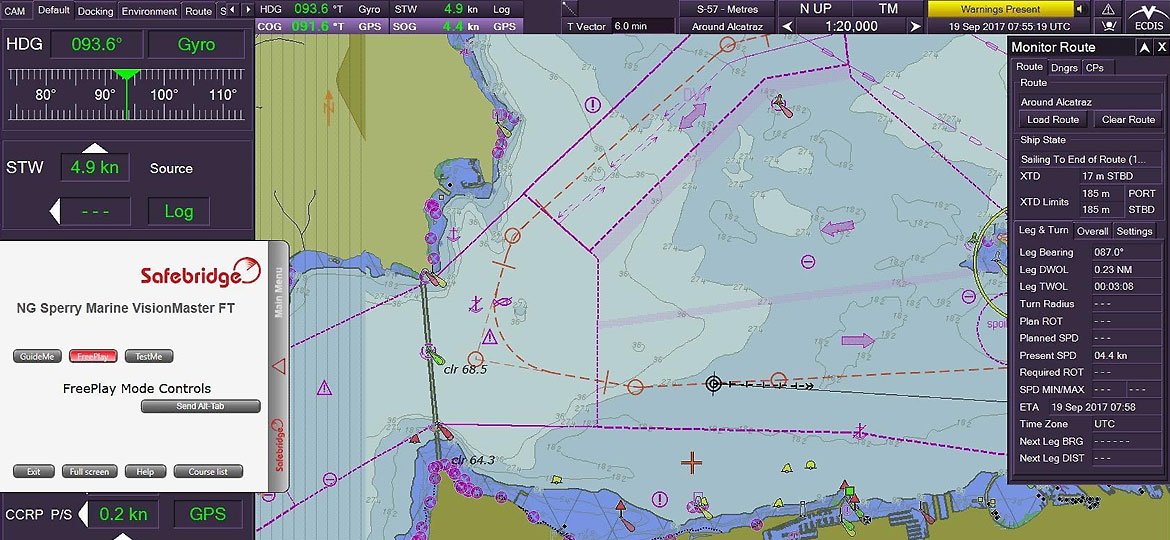Decrease chart scale with left arrow

(x=788, y=27)
